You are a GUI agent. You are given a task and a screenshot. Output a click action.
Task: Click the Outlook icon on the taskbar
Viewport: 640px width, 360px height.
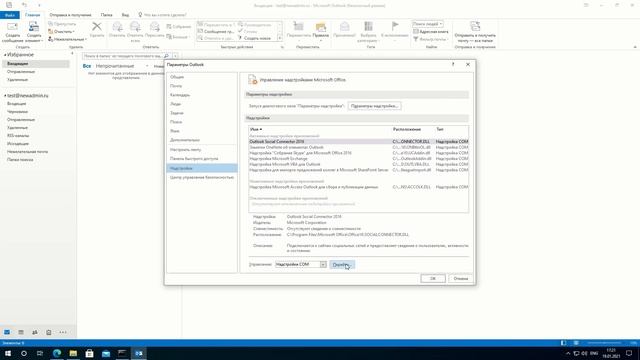139,353
